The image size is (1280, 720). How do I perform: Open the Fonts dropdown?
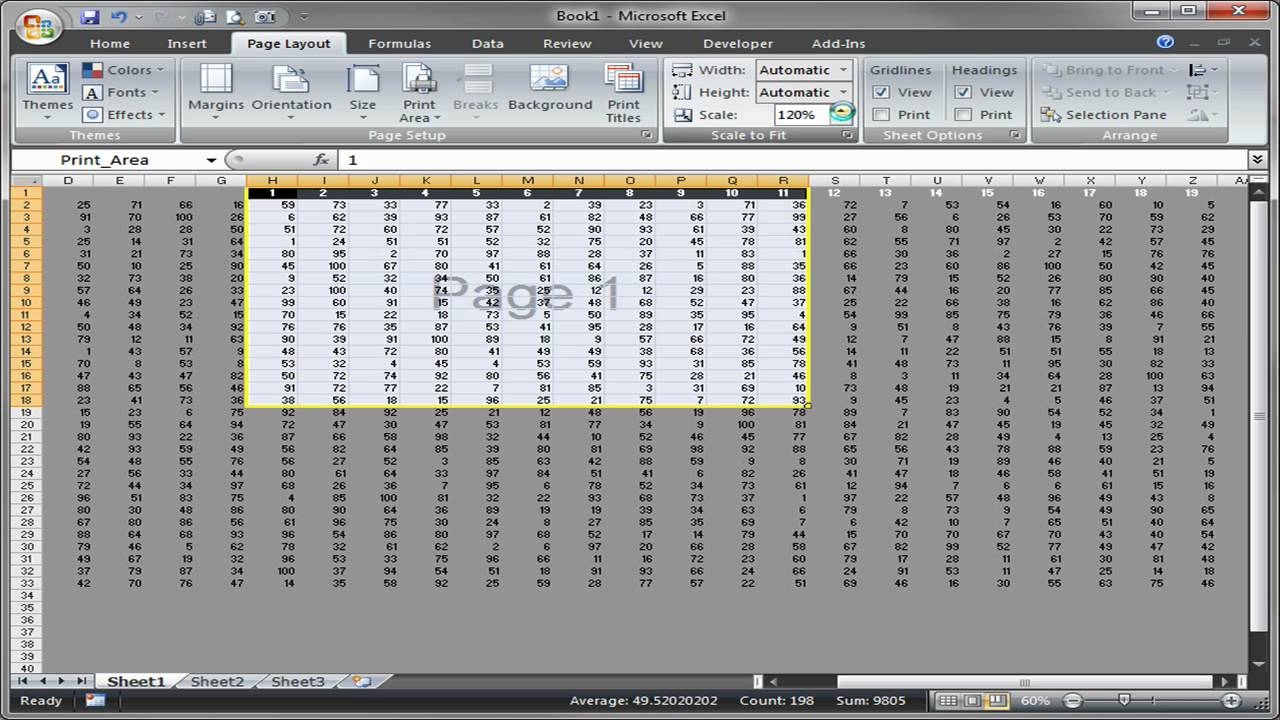point(121,91)
